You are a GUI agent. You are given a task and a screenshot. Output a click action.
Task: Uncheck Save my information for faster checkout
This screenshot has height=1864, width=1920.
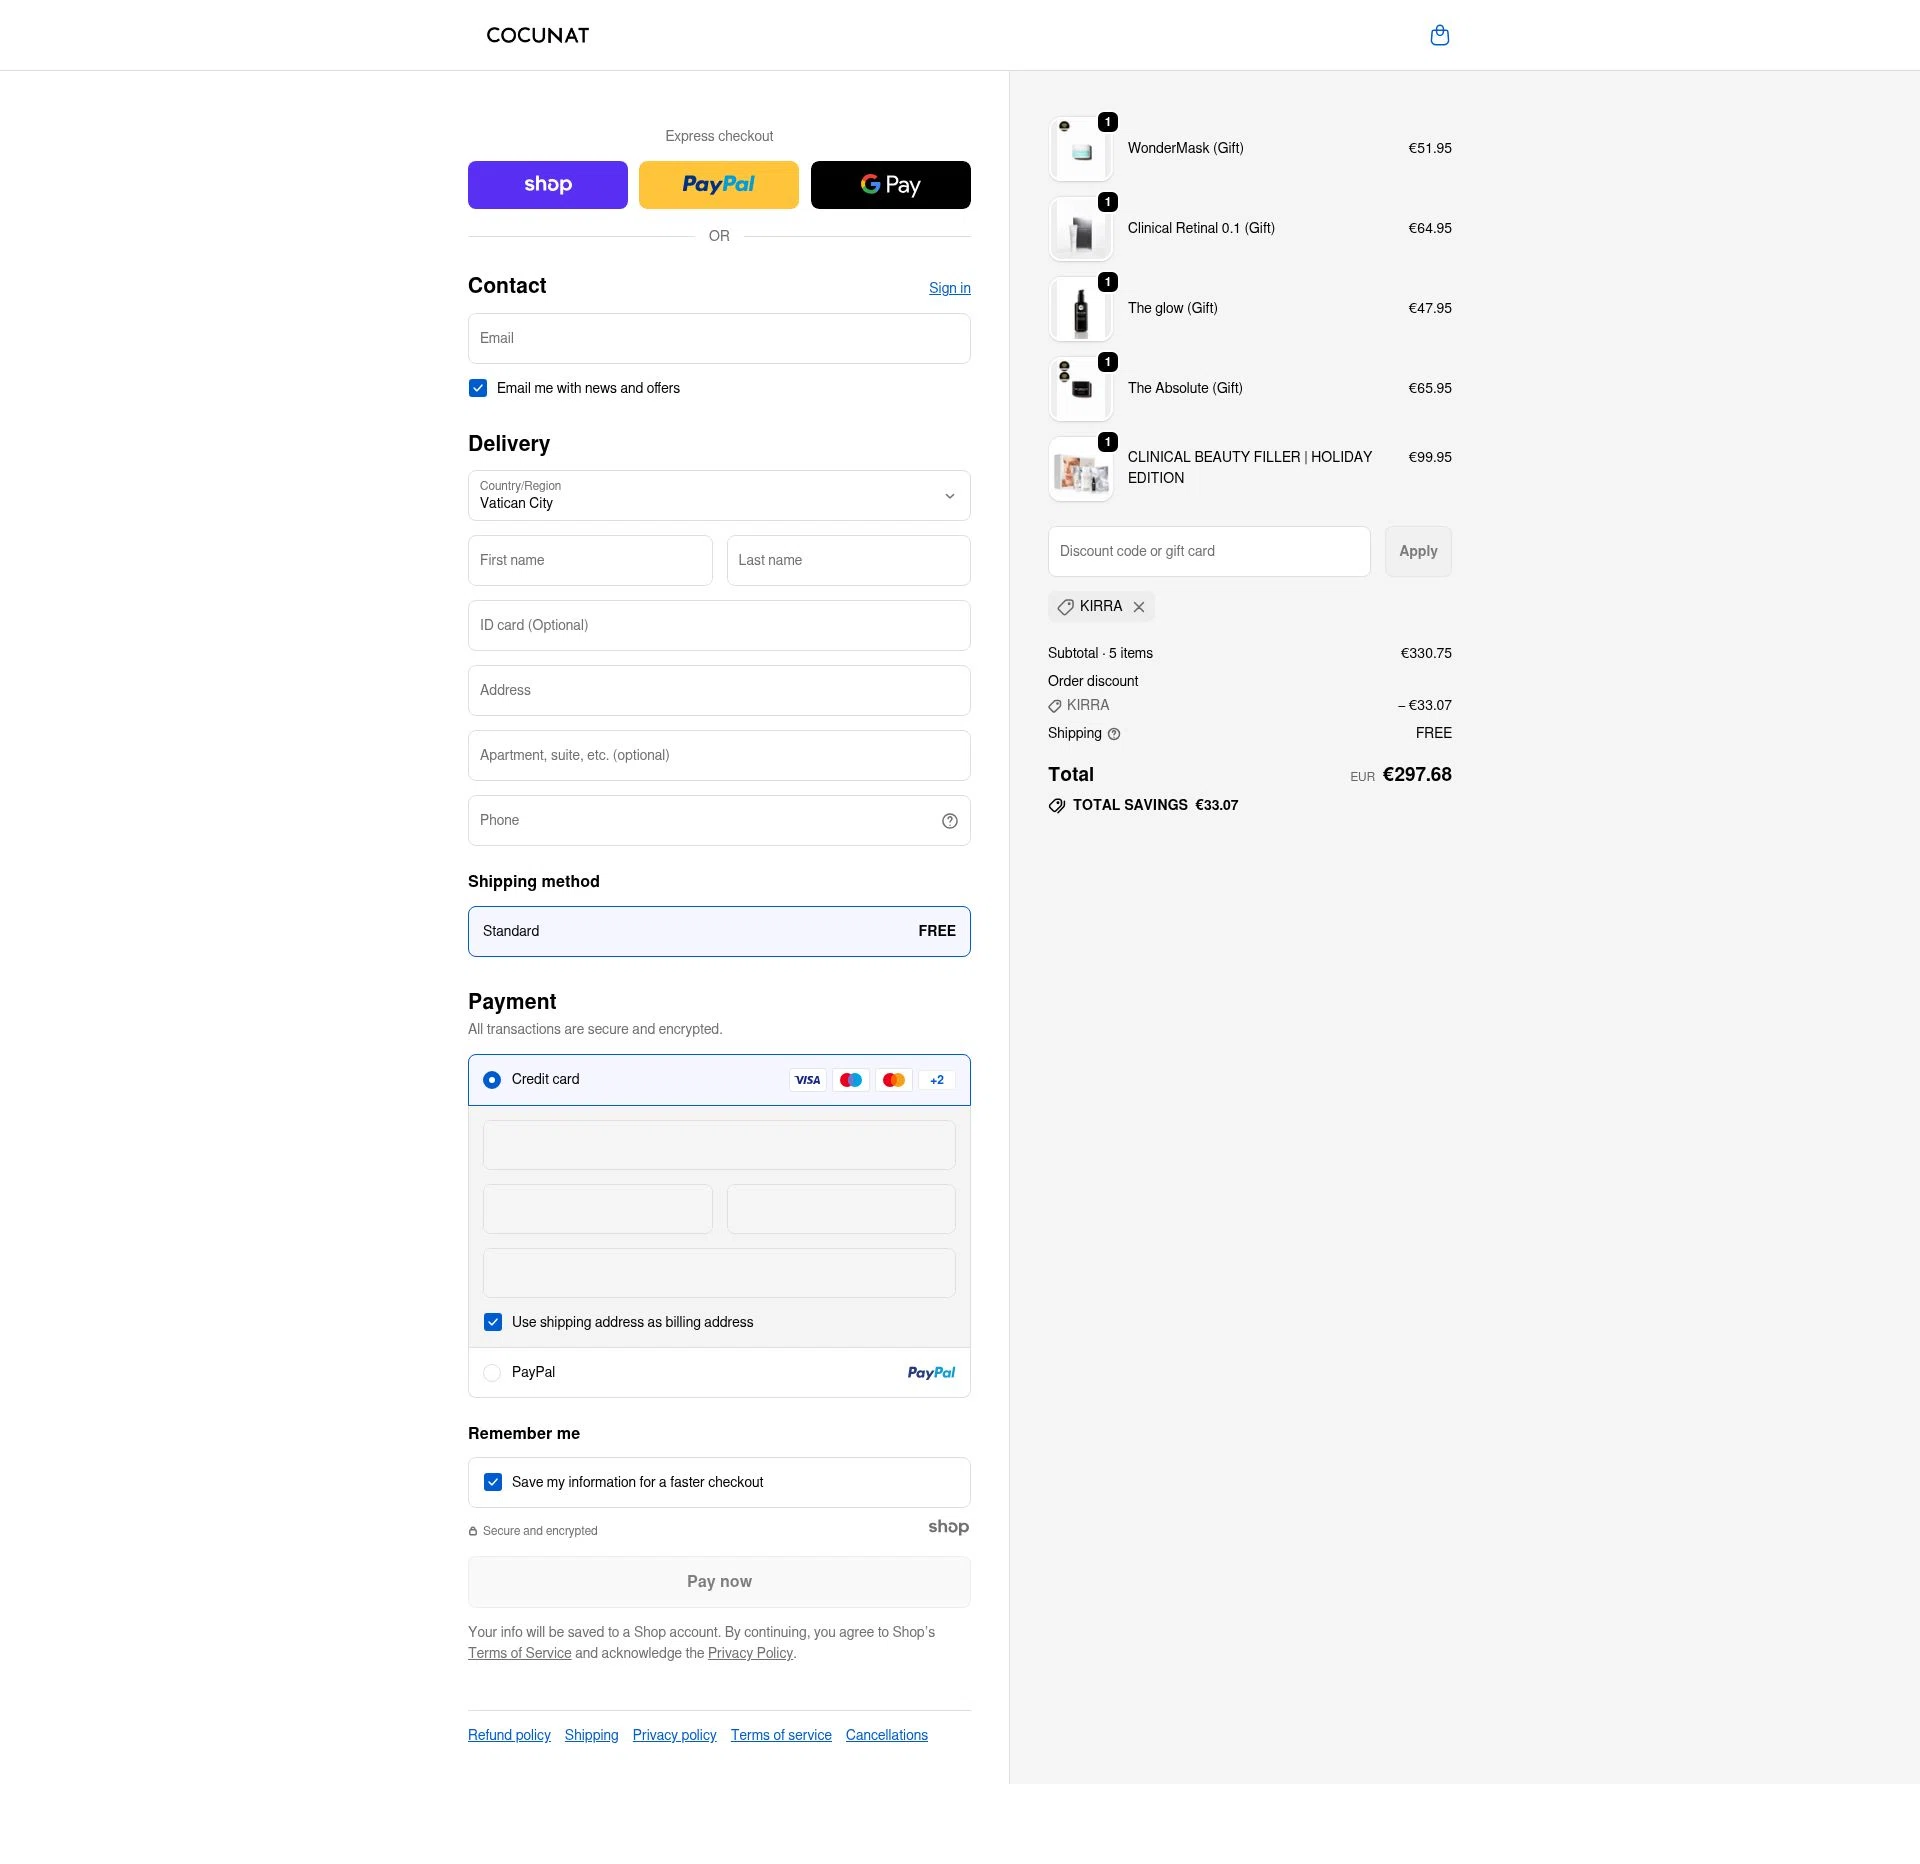tap(492, 1482)
